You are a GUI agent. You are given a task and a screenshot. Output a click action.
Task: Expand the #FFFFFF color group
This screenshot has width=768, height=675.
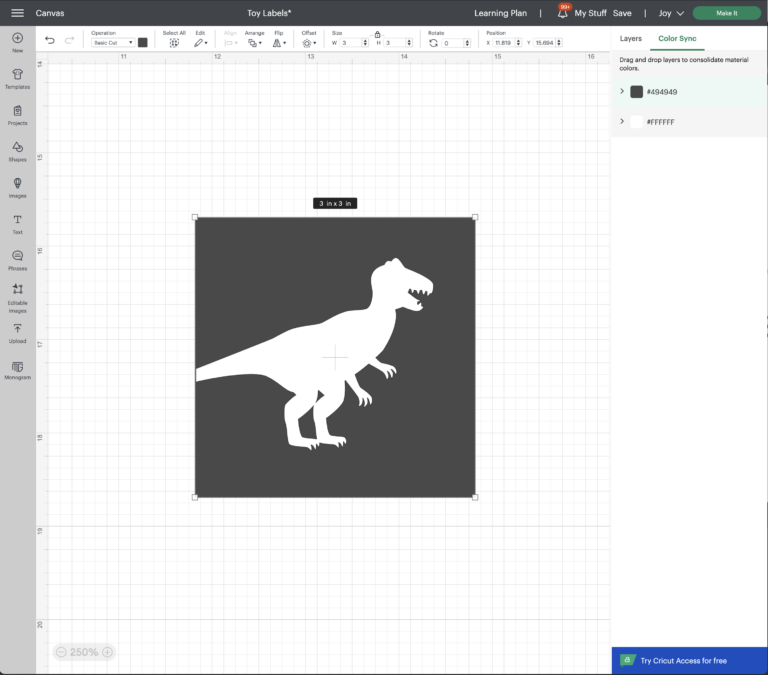622,121
